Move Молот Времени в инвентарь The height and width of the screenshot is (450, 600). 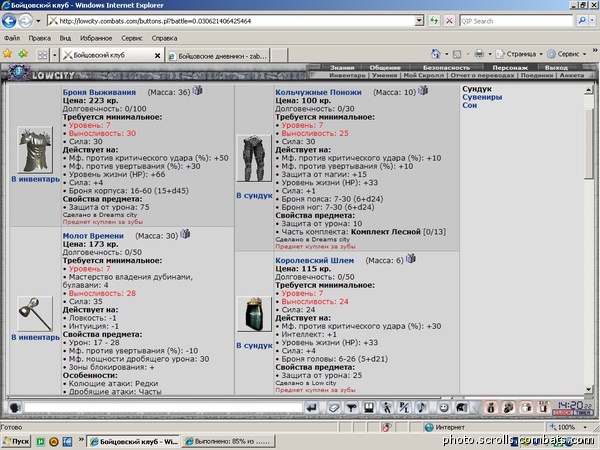tap(35, 338)
